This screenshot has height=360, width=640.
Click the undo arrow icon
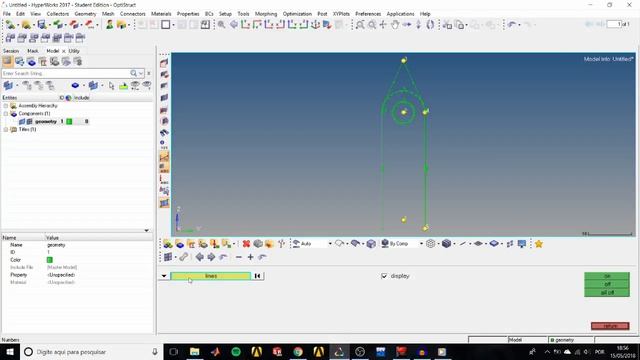click(x=512, y=25)
